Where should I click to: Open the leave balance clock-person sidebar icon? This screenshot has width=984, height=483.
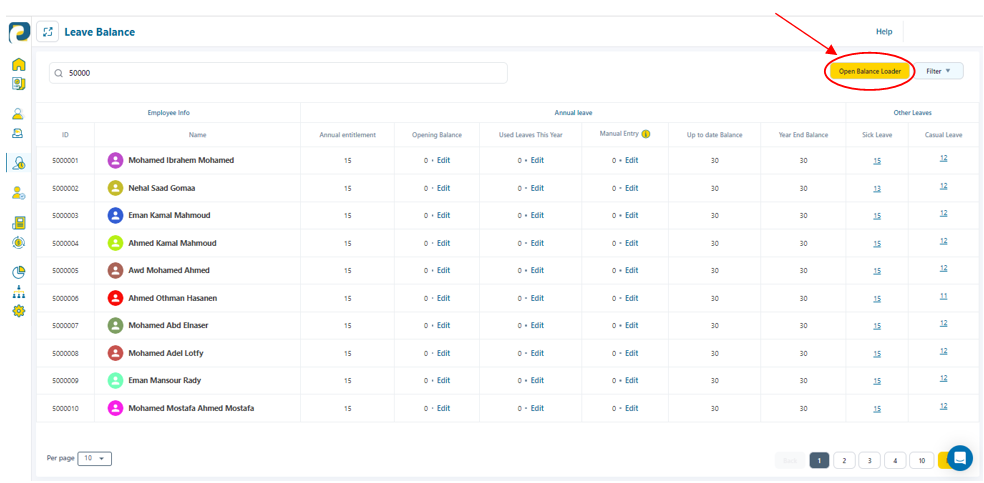tap(18, 163)
